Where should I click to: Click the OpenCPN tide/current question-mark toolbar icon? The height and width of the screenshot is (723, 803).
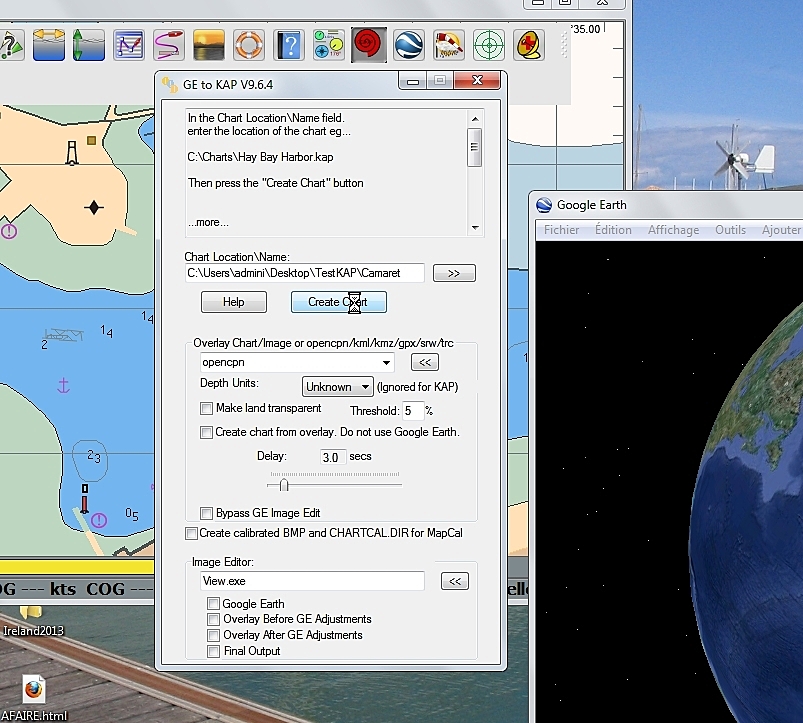pyautogui.click(x=11, y=45)
